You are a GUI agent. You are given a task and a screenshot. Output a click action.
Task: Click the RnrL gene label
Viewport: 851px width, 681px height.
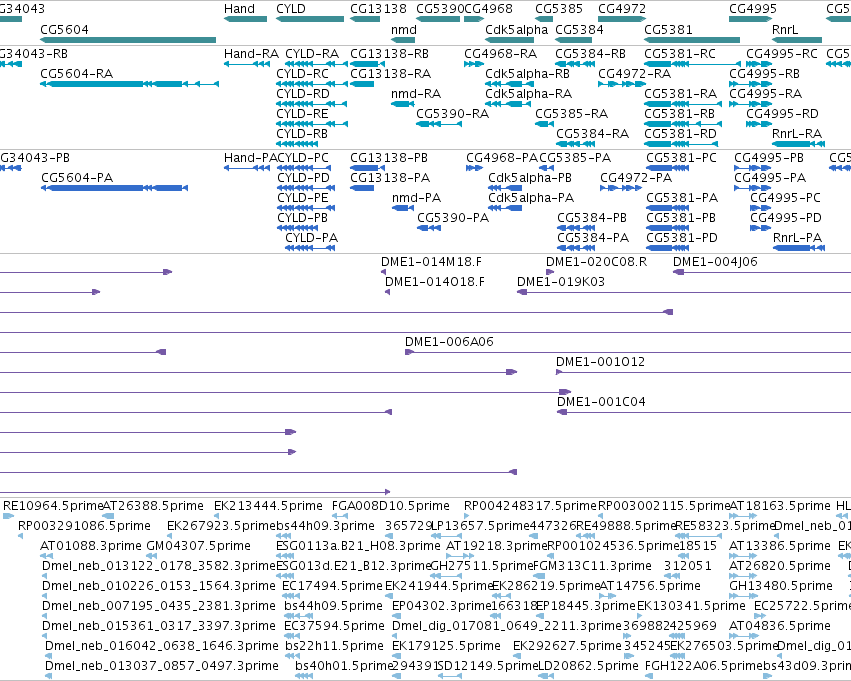tap(785, 29)
